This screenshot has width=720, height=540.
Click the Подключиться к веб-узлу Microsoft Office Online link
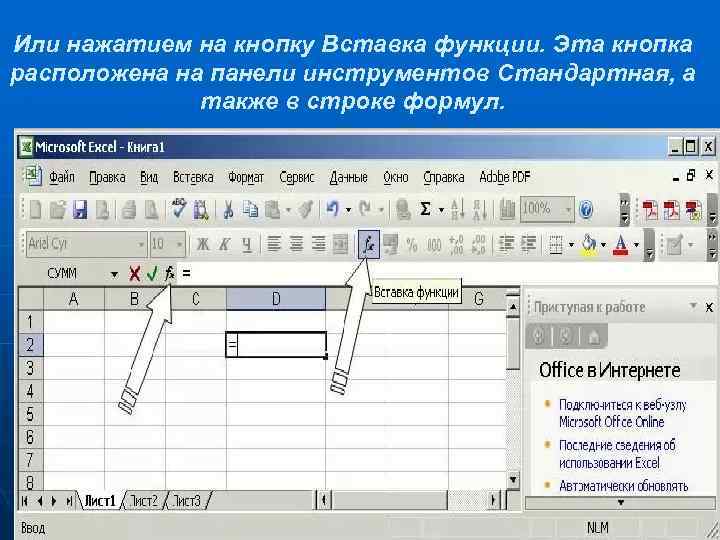pyautogui.click(x=623, y=413)
